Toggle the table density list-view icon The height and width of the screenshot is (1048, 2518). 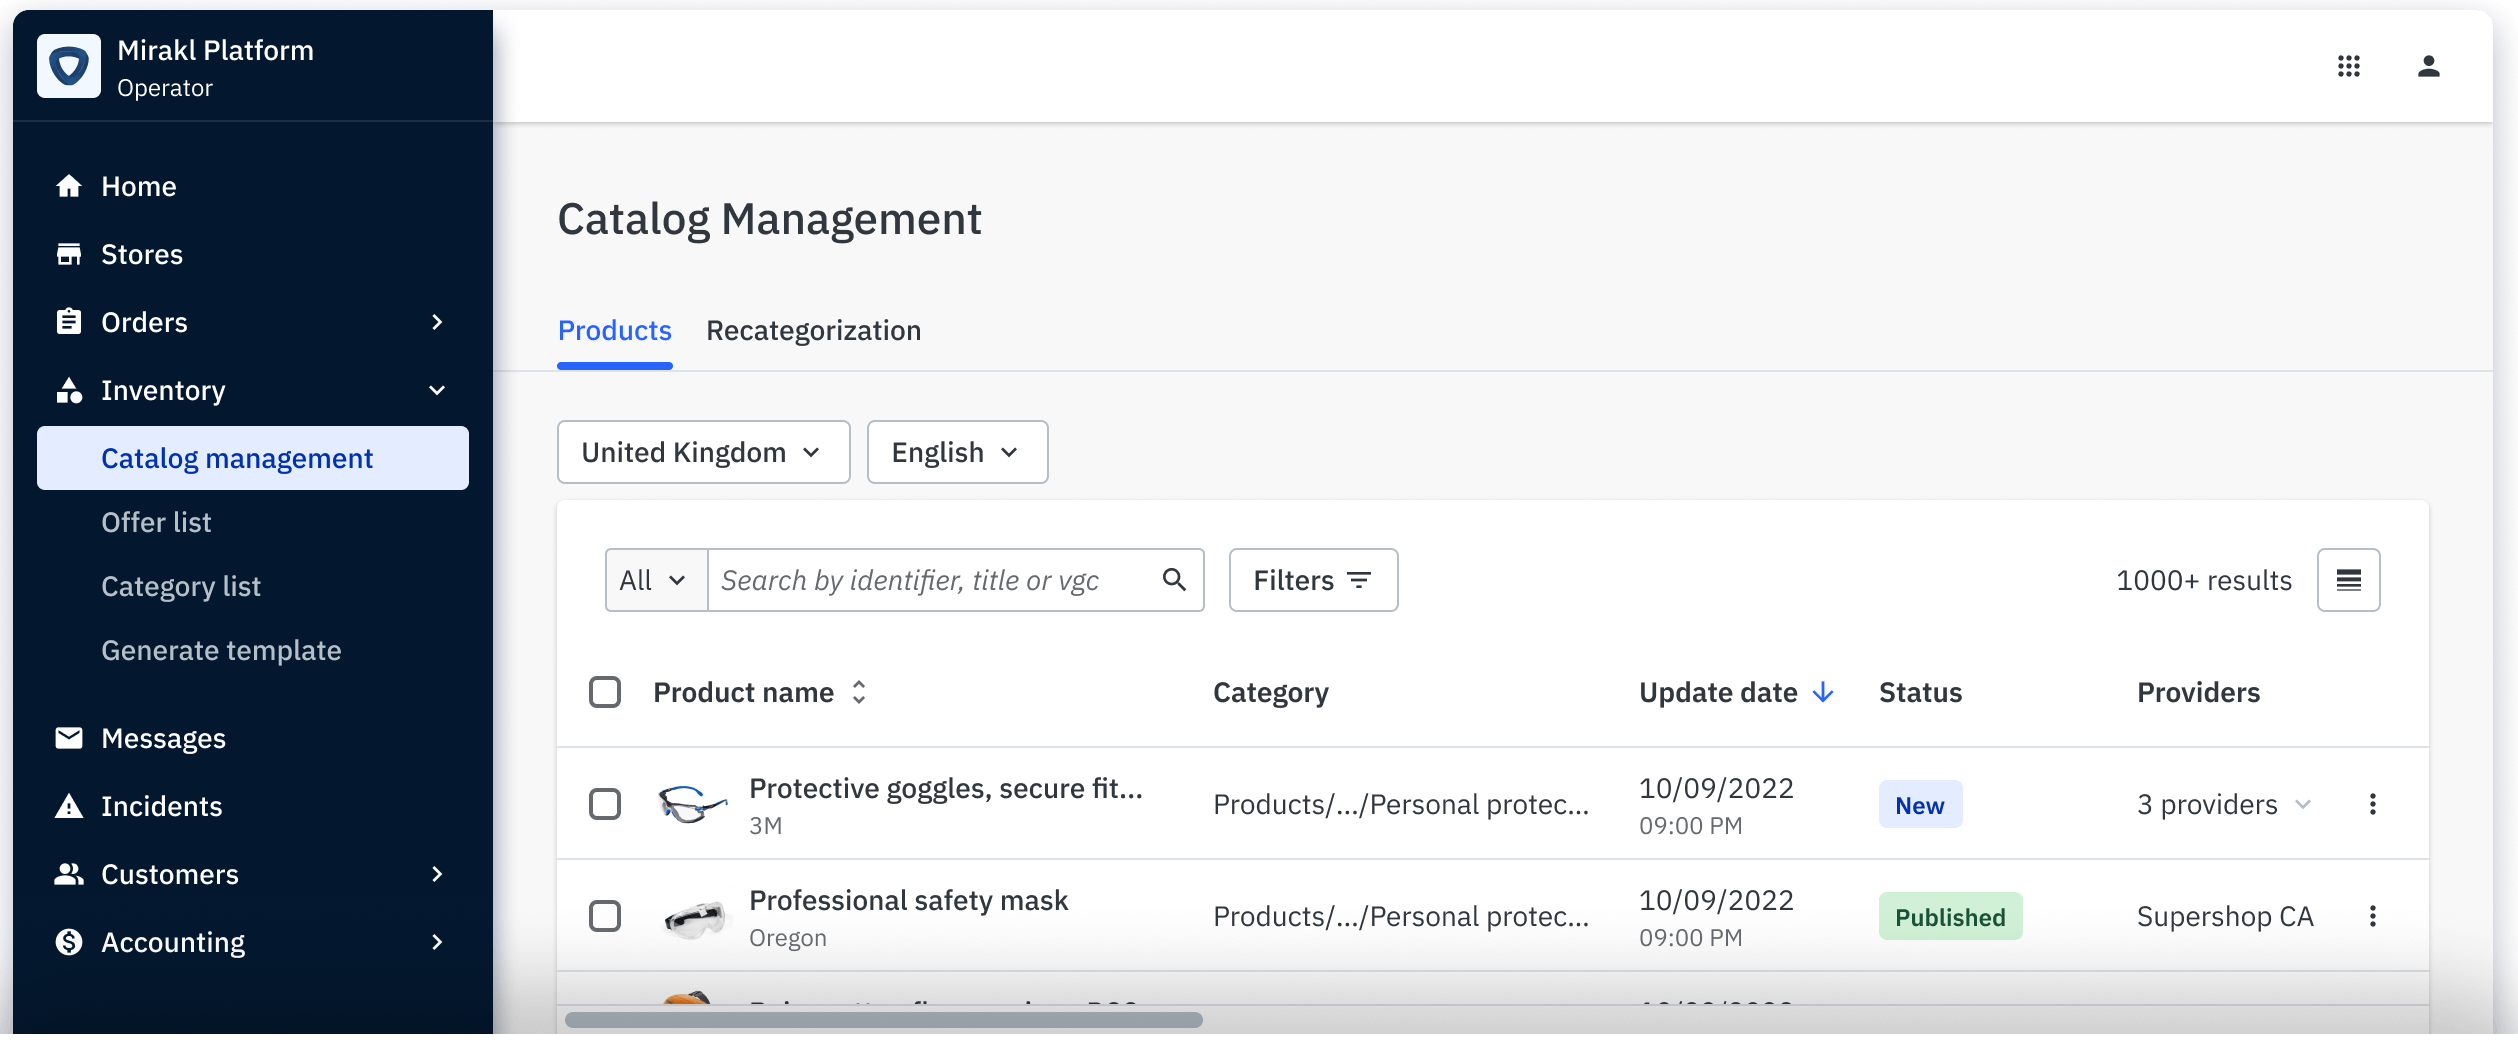point(2349,580)
